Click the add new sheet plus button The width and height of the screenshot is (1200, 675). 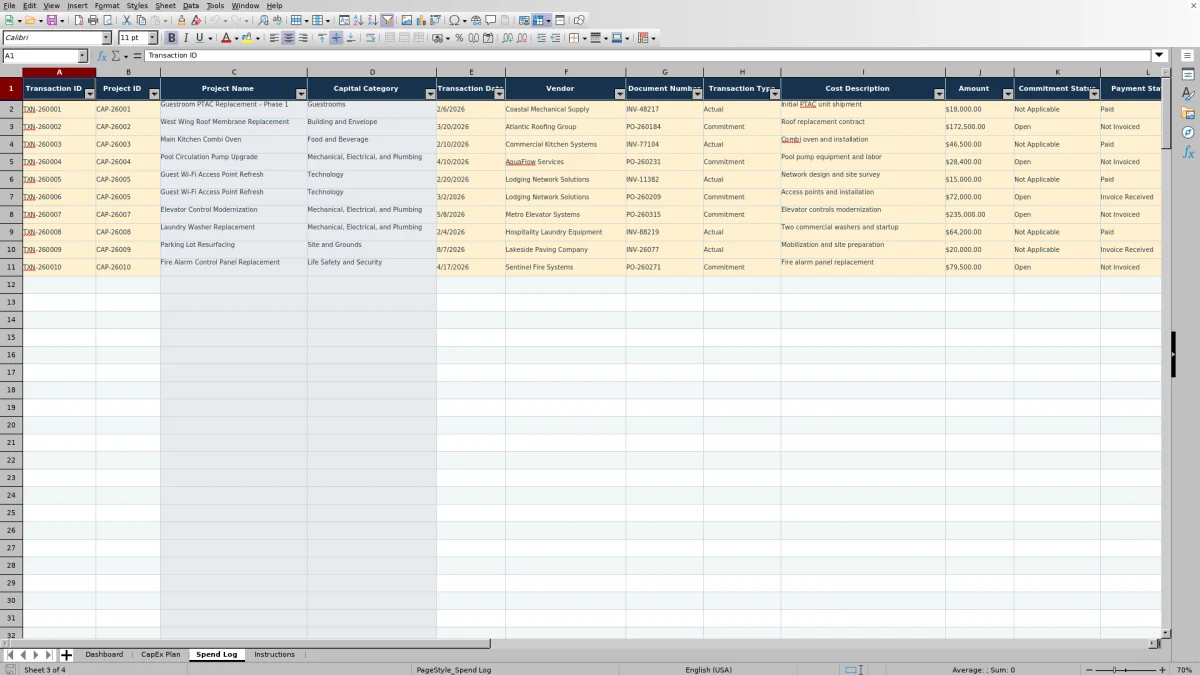click(66, 655)
